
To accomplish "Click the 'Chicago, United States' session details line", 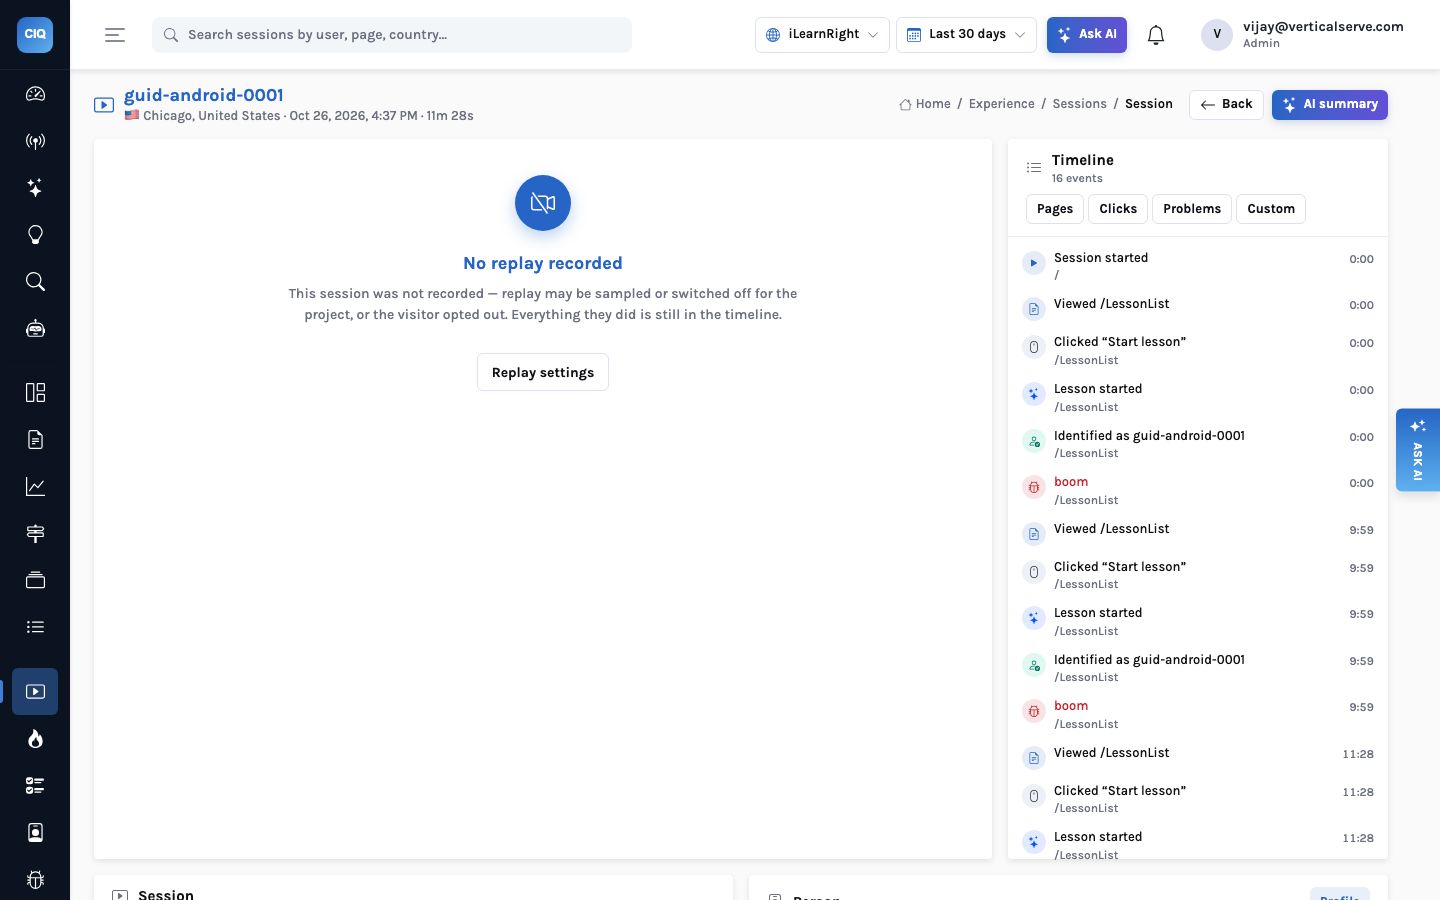I will 299,116.
